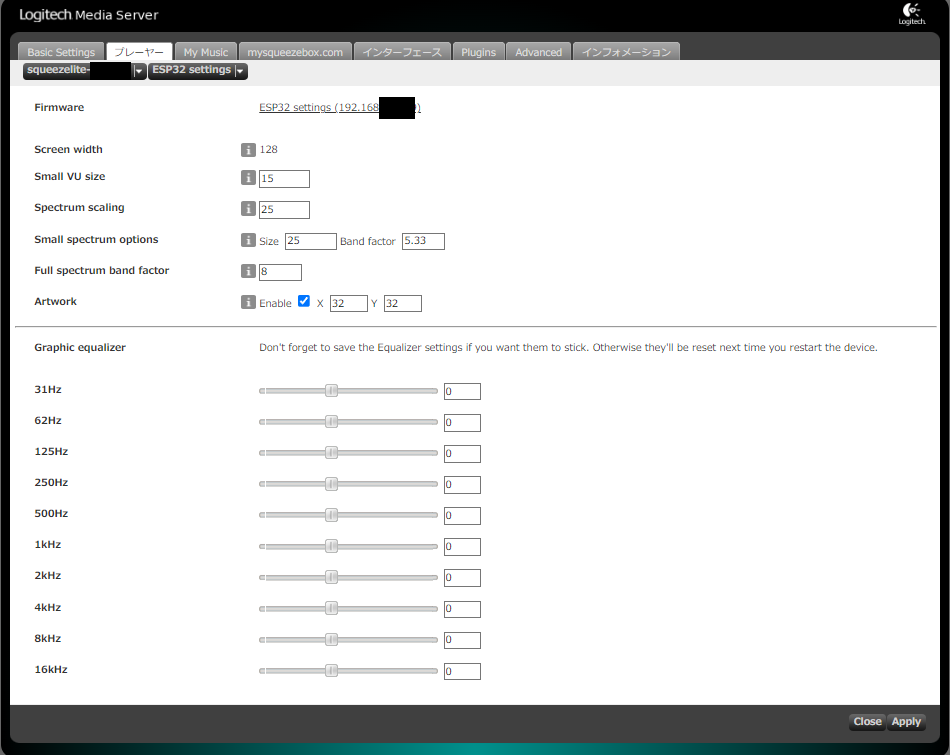Click the Apply button
Image resolution: width=950 pixels, height=755 pixels.
(x=906, y=722)
